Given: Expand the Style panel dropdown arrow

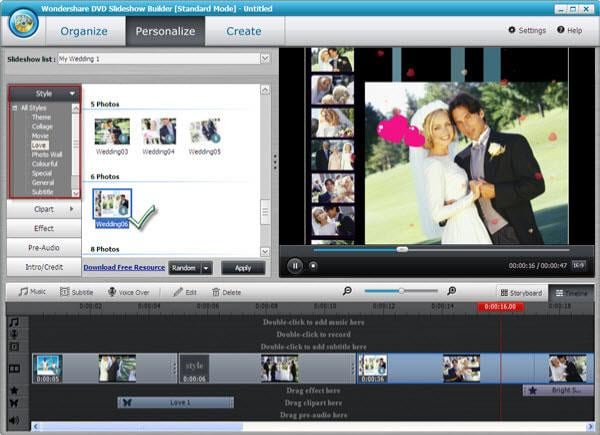Looking at the screenshot, I should click(72, 93).
